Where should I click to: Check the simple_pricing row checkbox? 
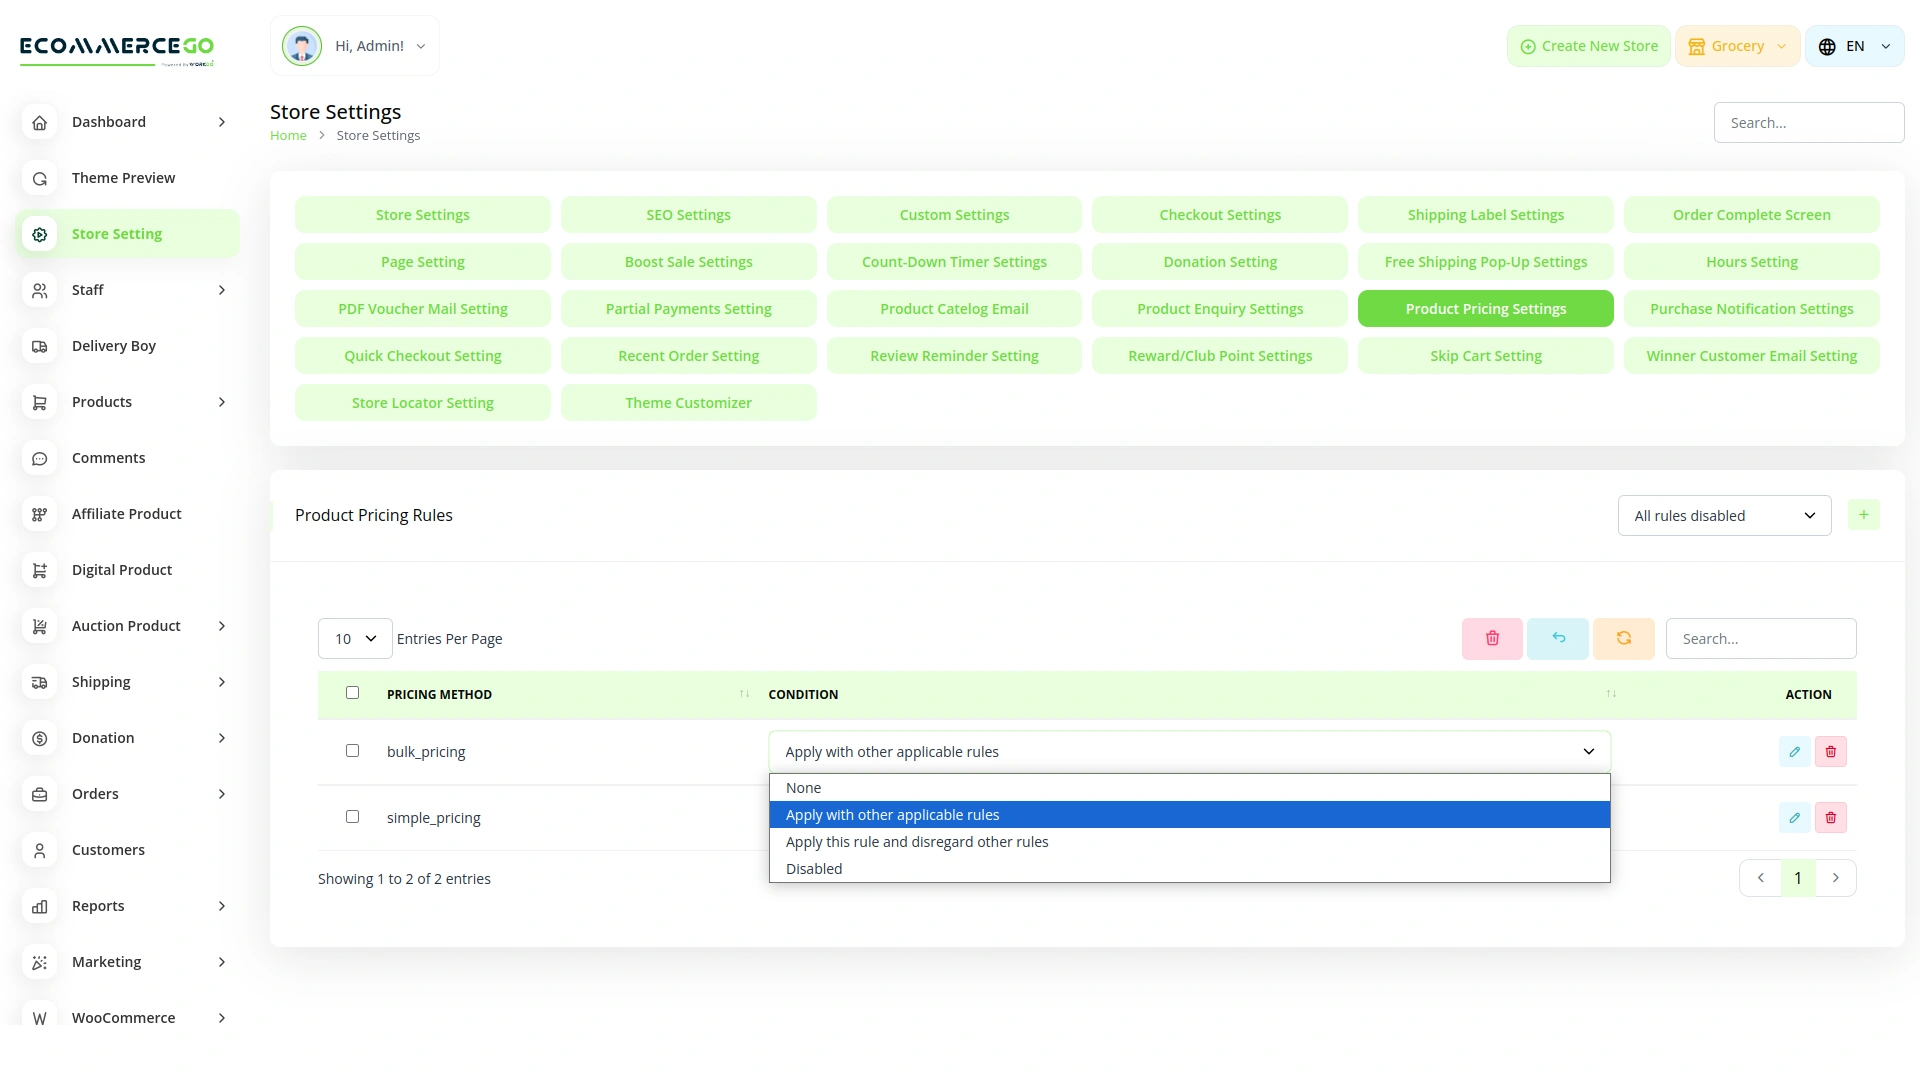pos(352,817)
